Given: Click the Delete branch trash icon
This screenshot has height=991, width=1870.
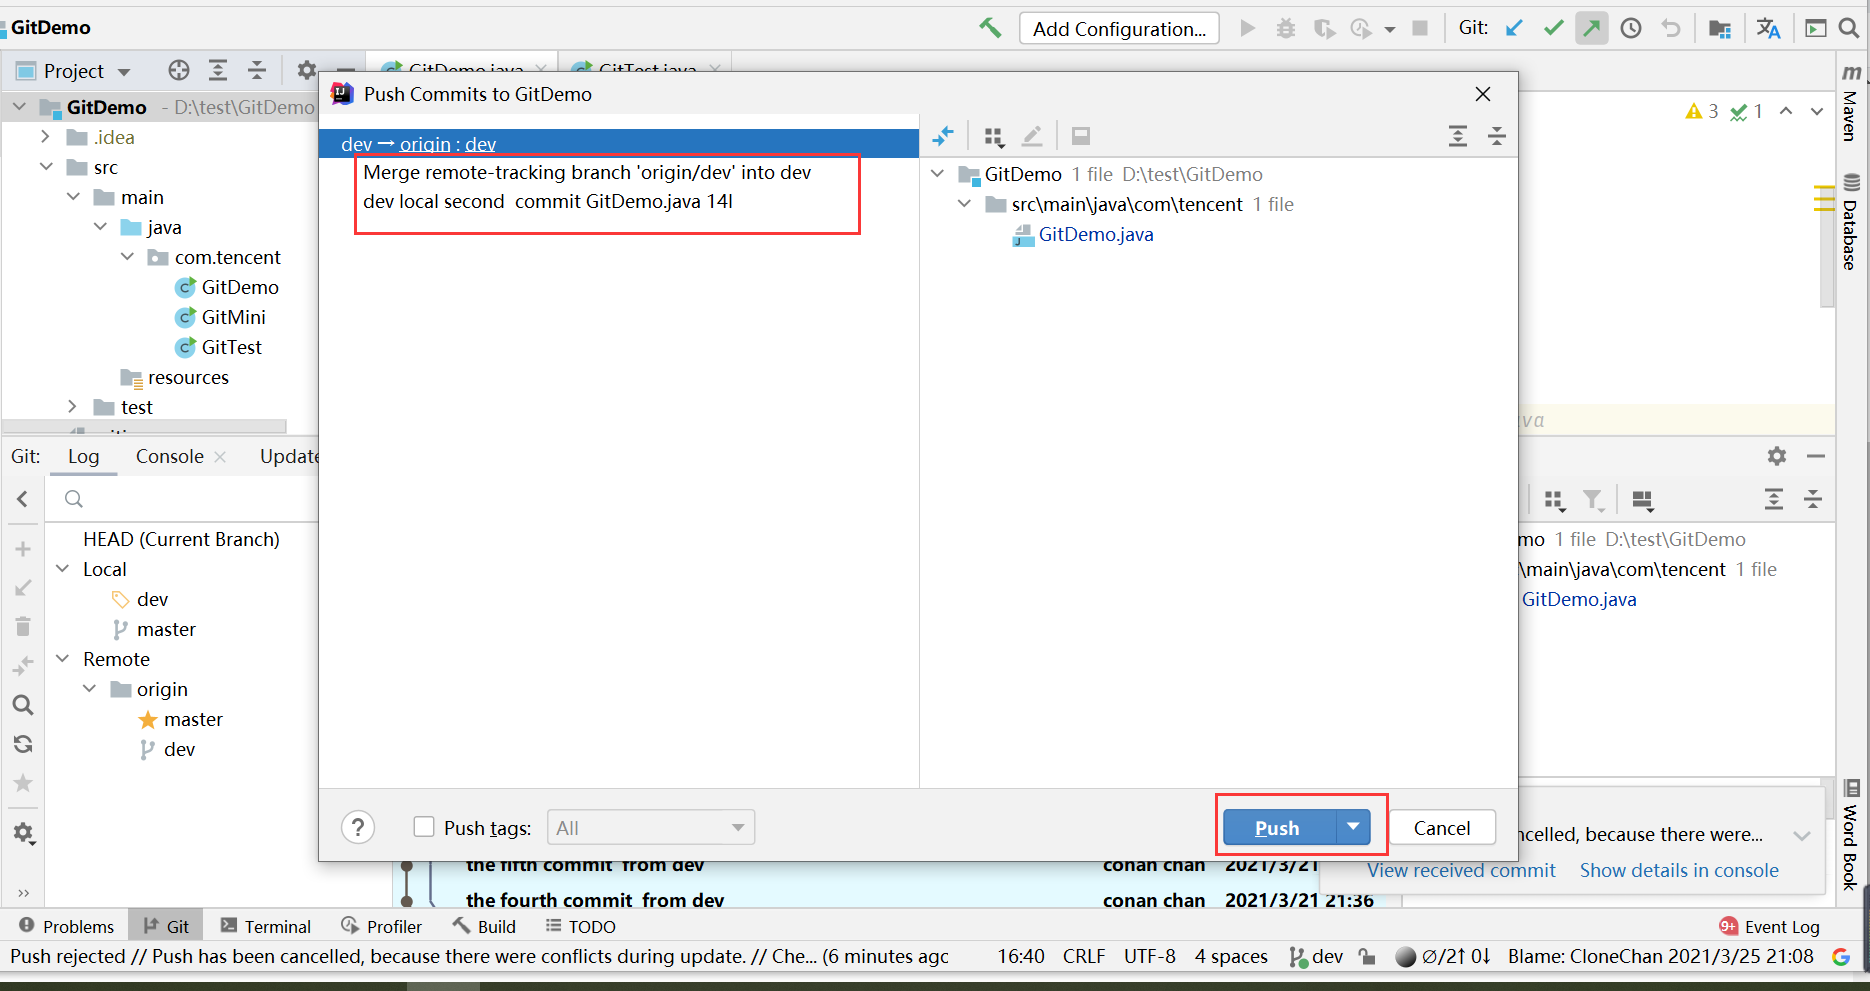Looking at the screenshot, I should (23, 627).
